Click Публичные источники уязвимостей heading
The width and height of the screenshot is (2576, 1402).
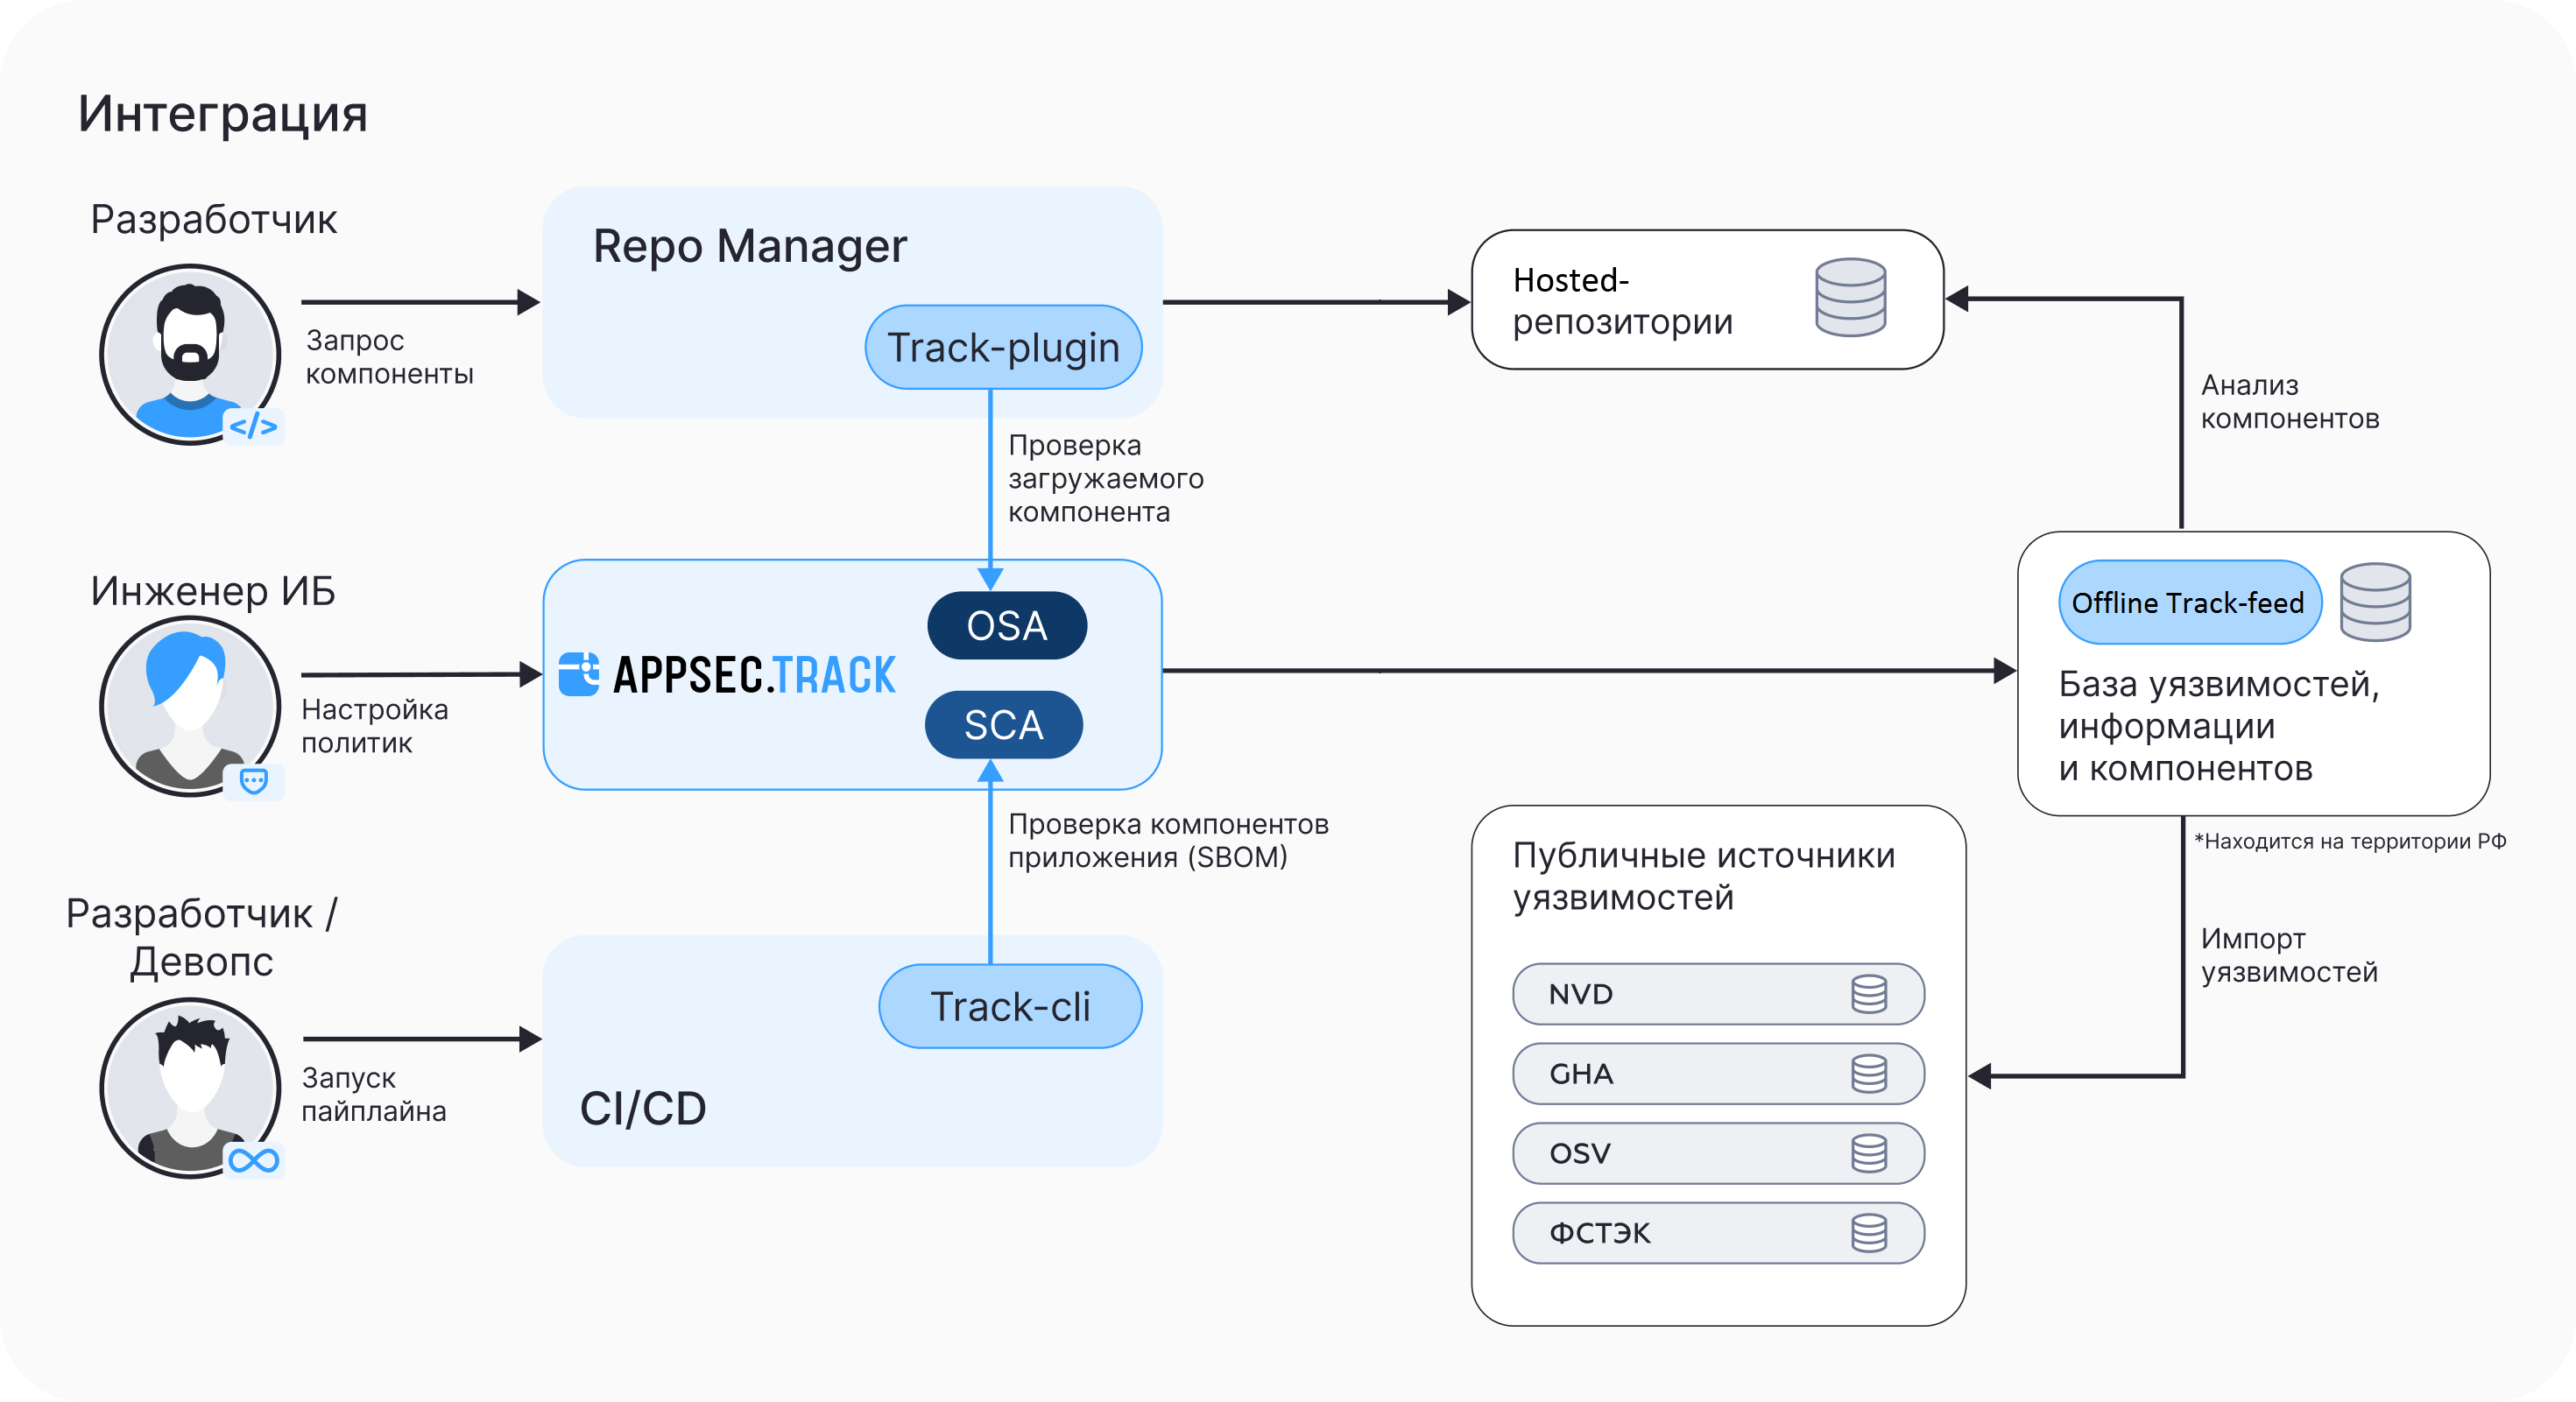click(x=1703, y=876)
